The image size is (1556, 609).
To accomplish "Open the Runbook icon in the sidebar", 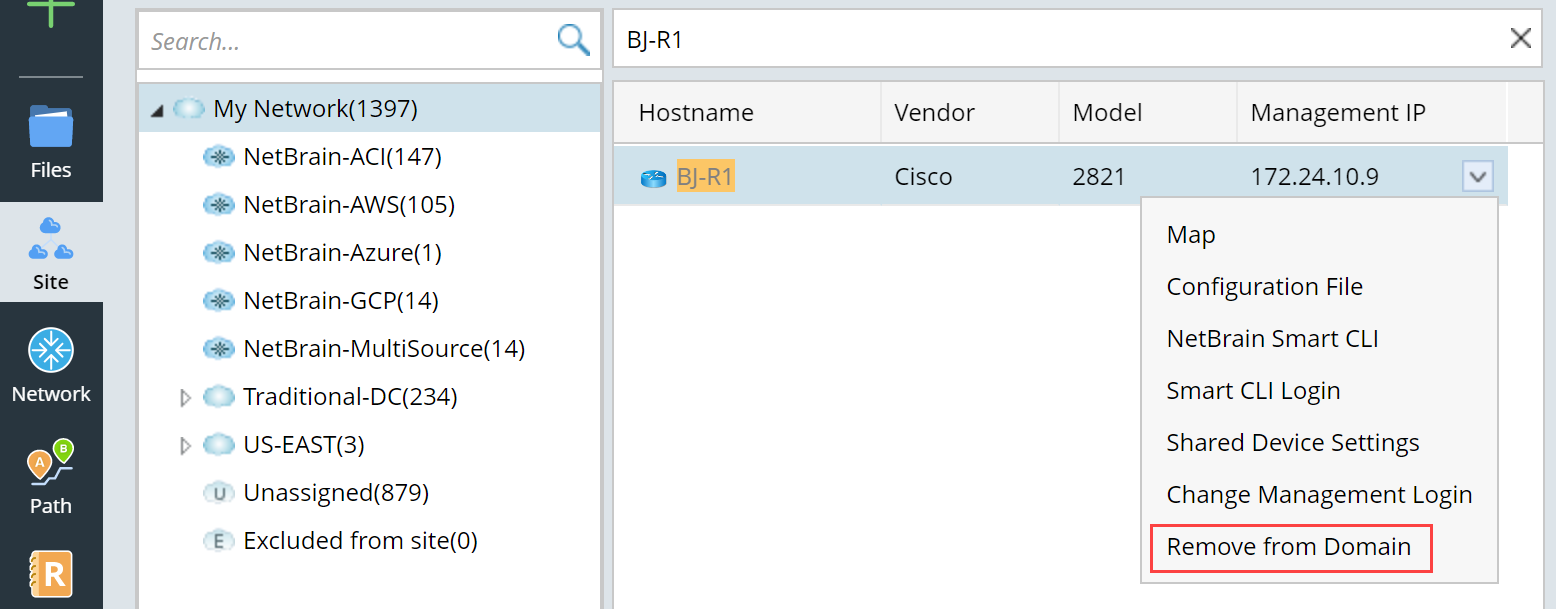I will (51, 574).
